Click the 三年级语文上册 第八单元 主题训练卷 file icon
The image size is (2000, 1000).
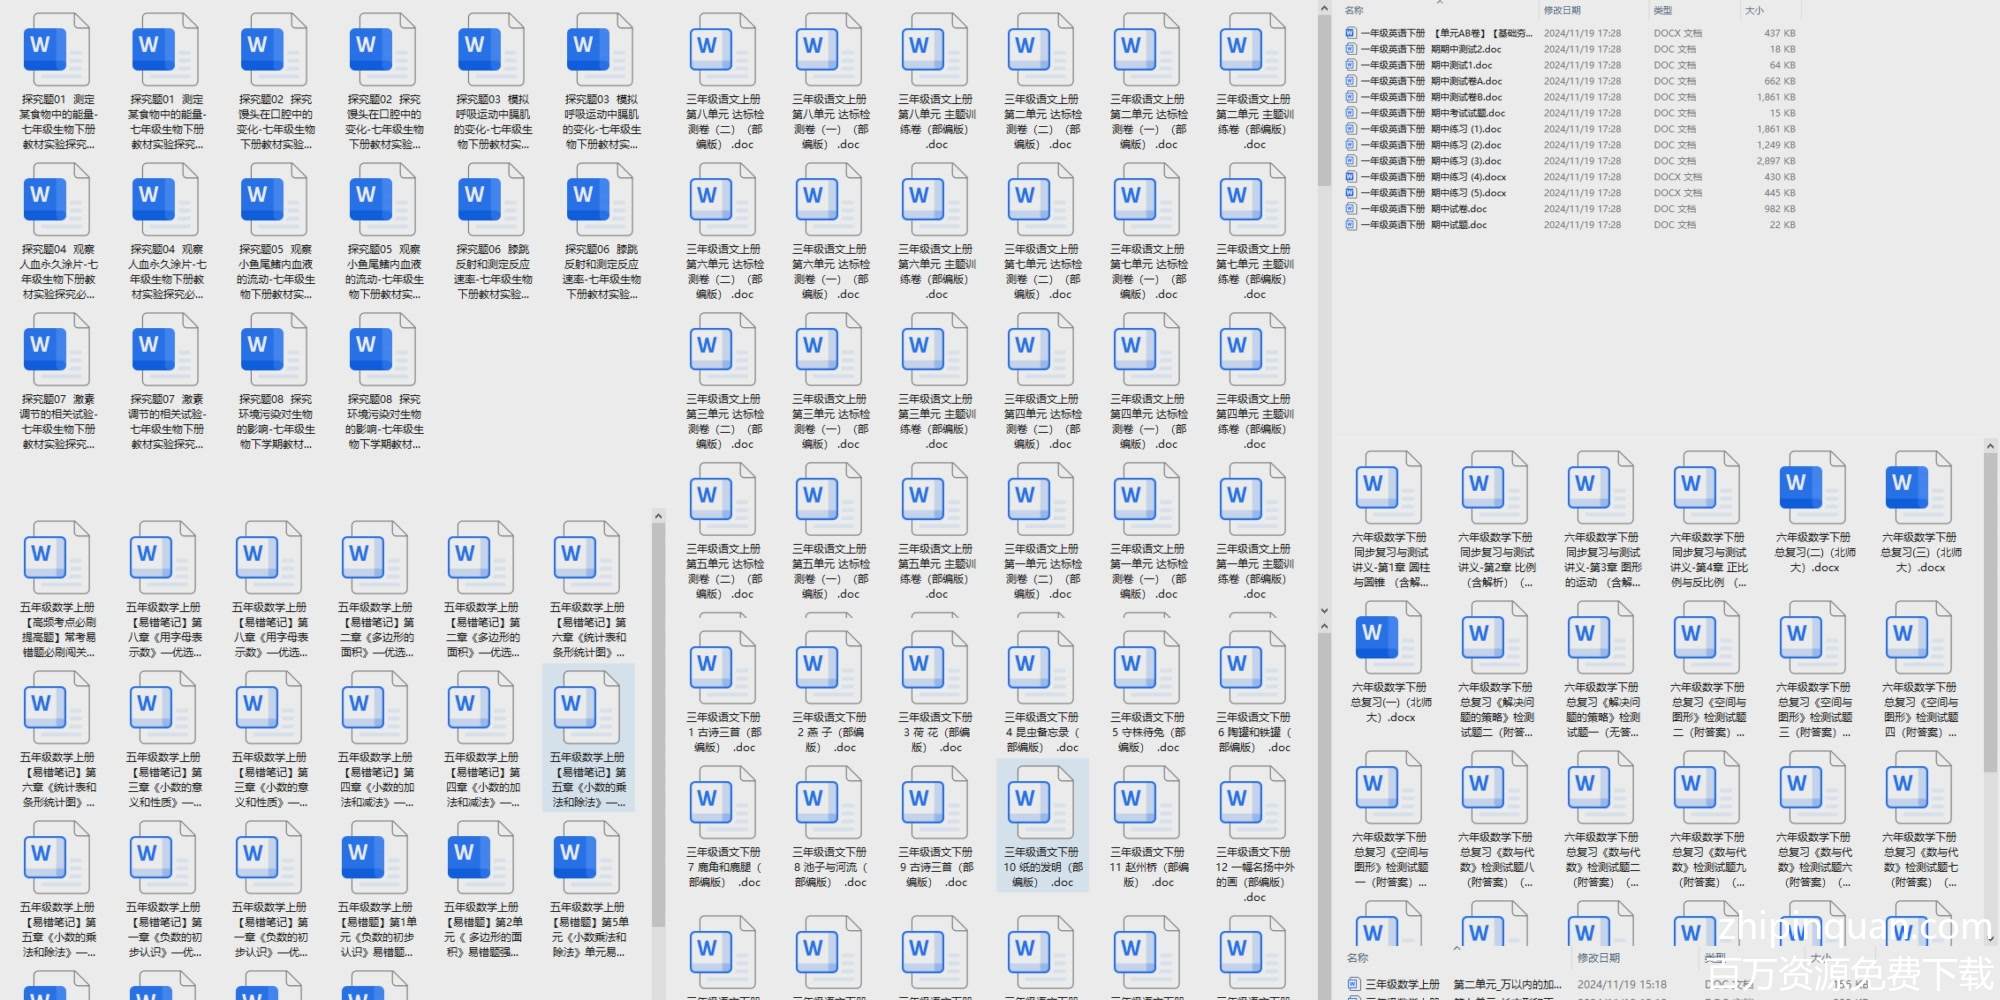point(936,50)
